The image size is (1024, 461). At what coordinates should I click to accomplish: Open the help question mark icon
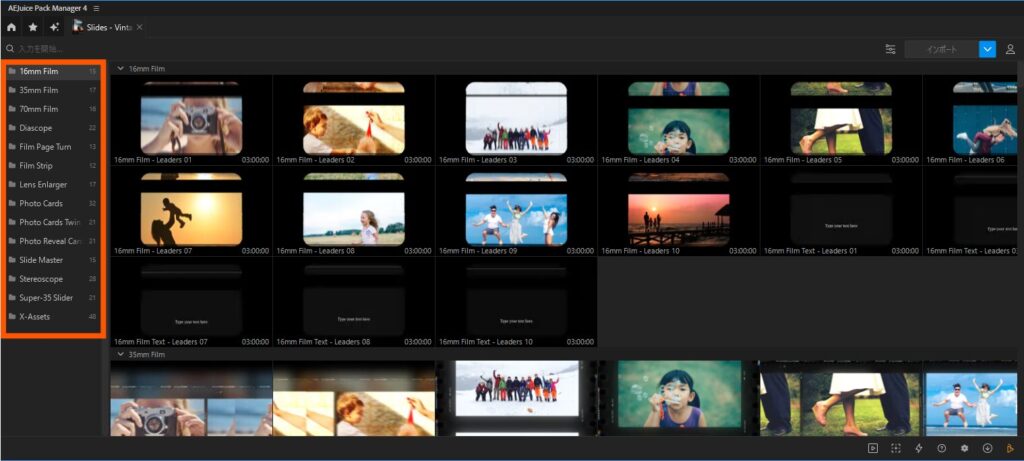point(942,448)
